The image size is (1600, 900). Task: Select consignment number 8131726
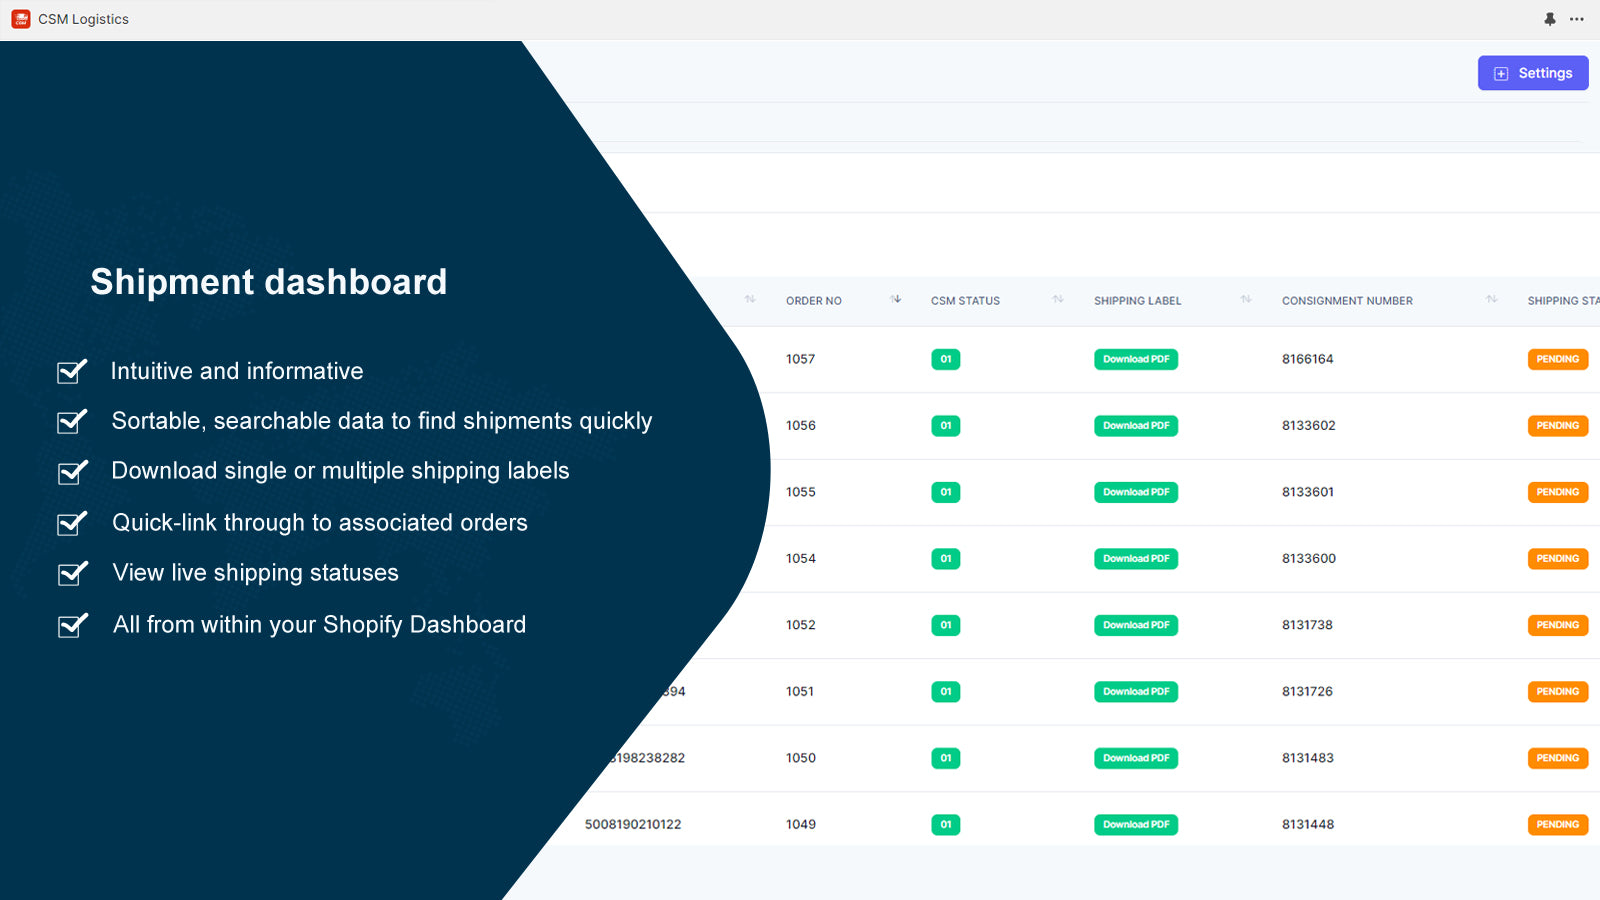(x=1307, y=692)
